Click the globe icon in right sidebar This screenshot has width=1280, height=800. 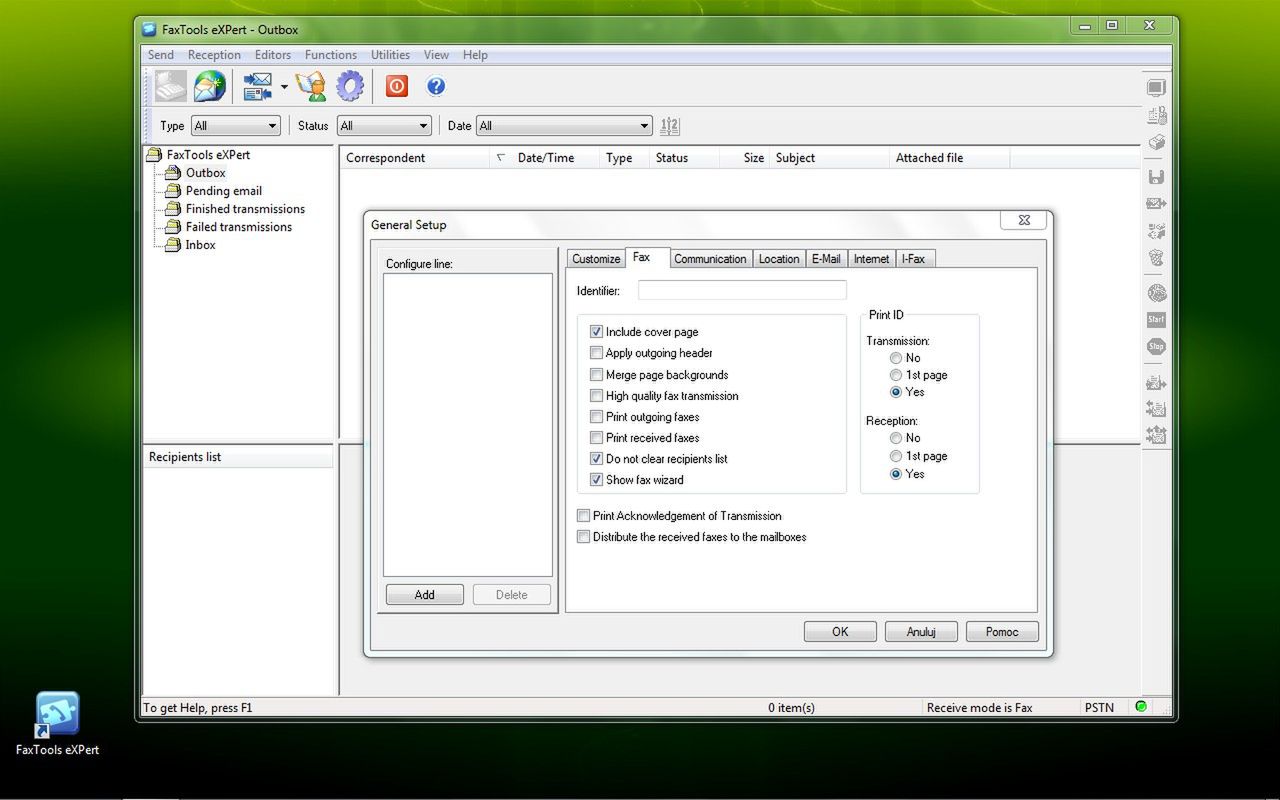click(1156, 293)
